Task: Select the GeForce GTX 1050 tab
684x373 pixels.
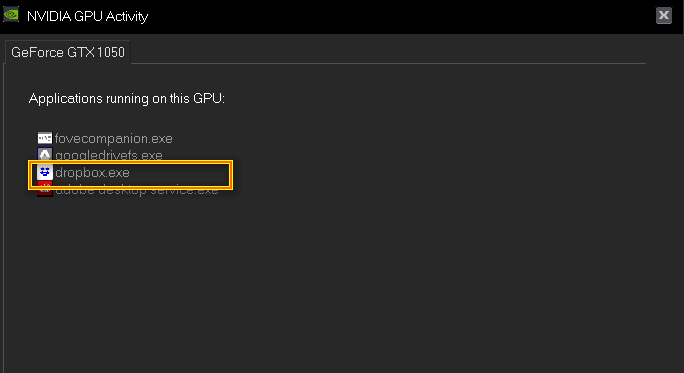Action: click(x=68, y=52)
